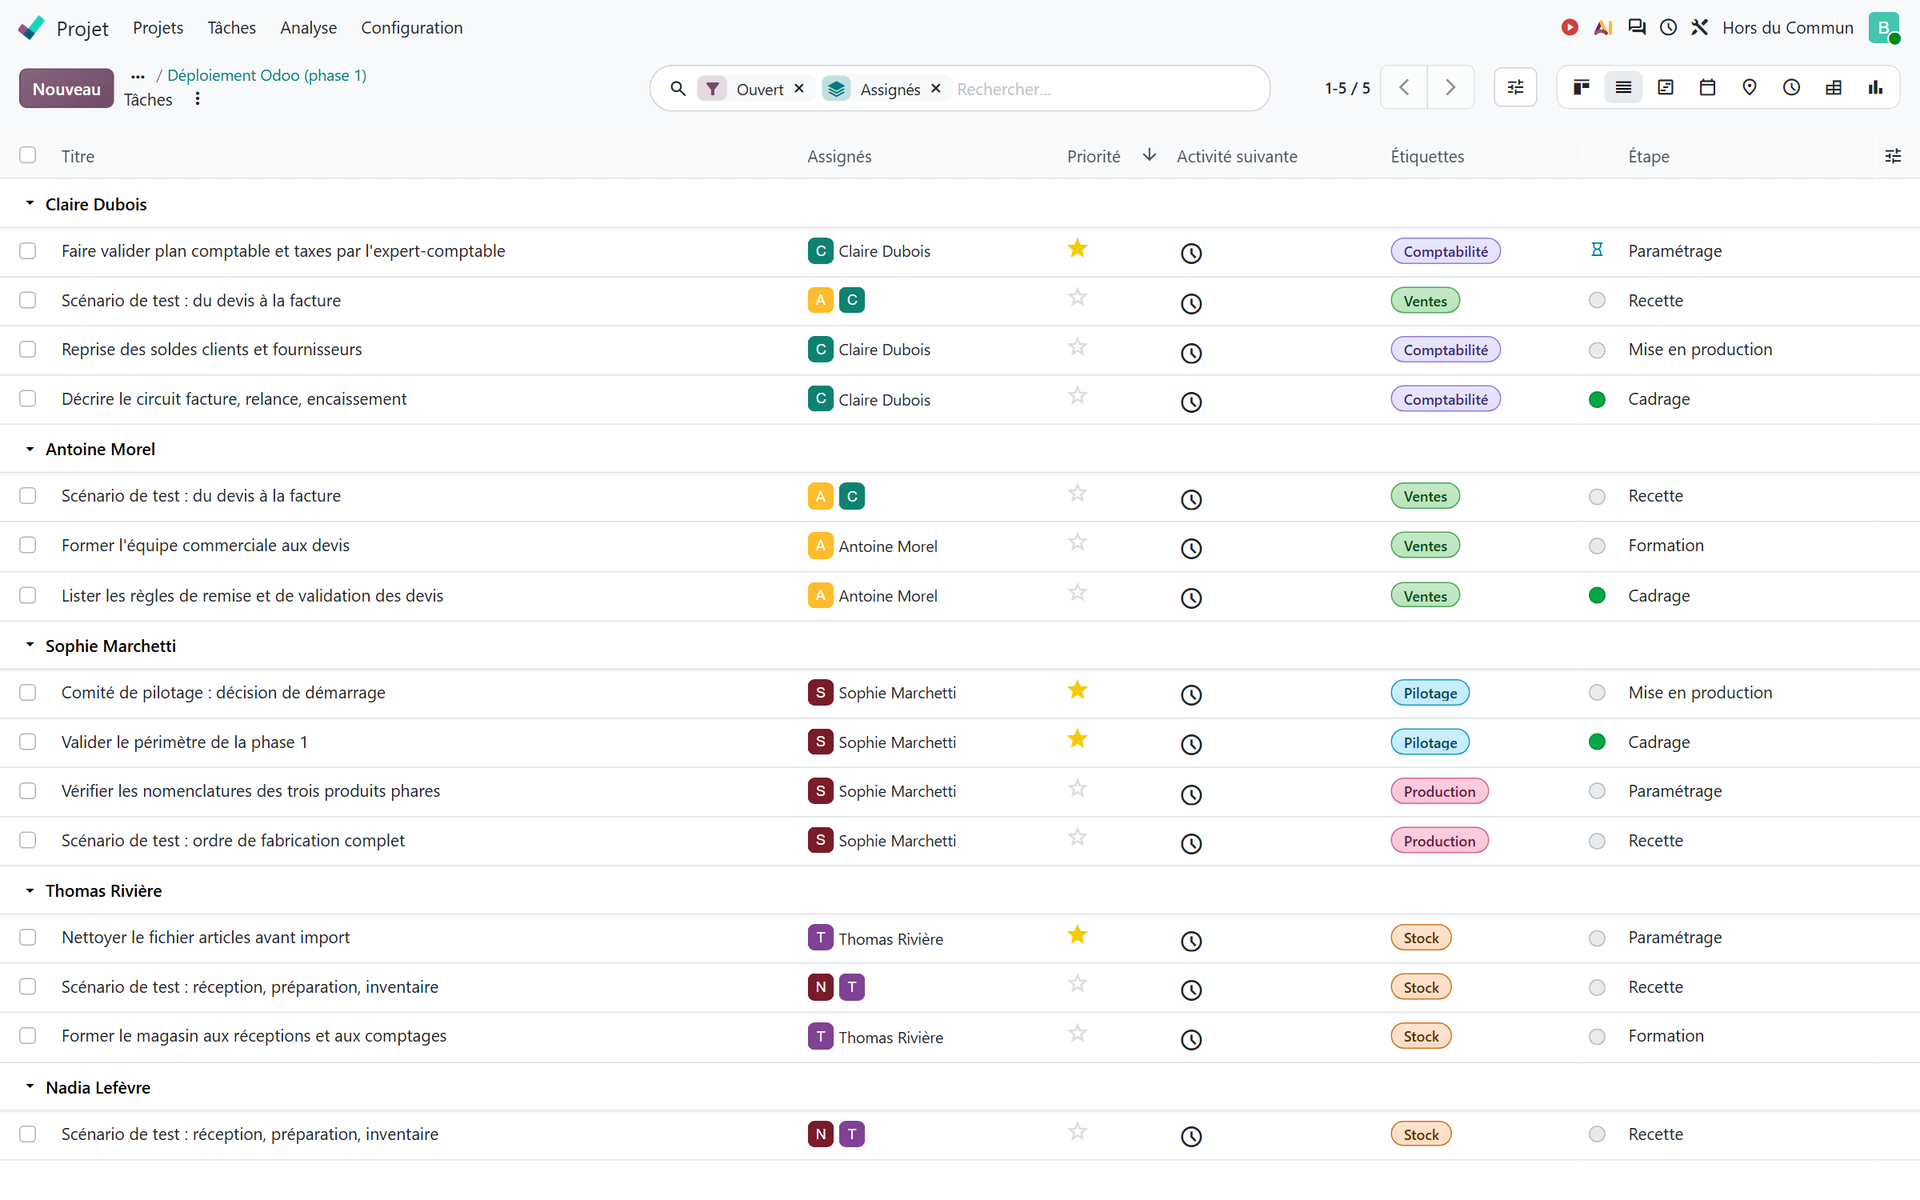Open the Tâches menu
1920x1200 pixels.
pyautogui.click(x=232, y=28)
